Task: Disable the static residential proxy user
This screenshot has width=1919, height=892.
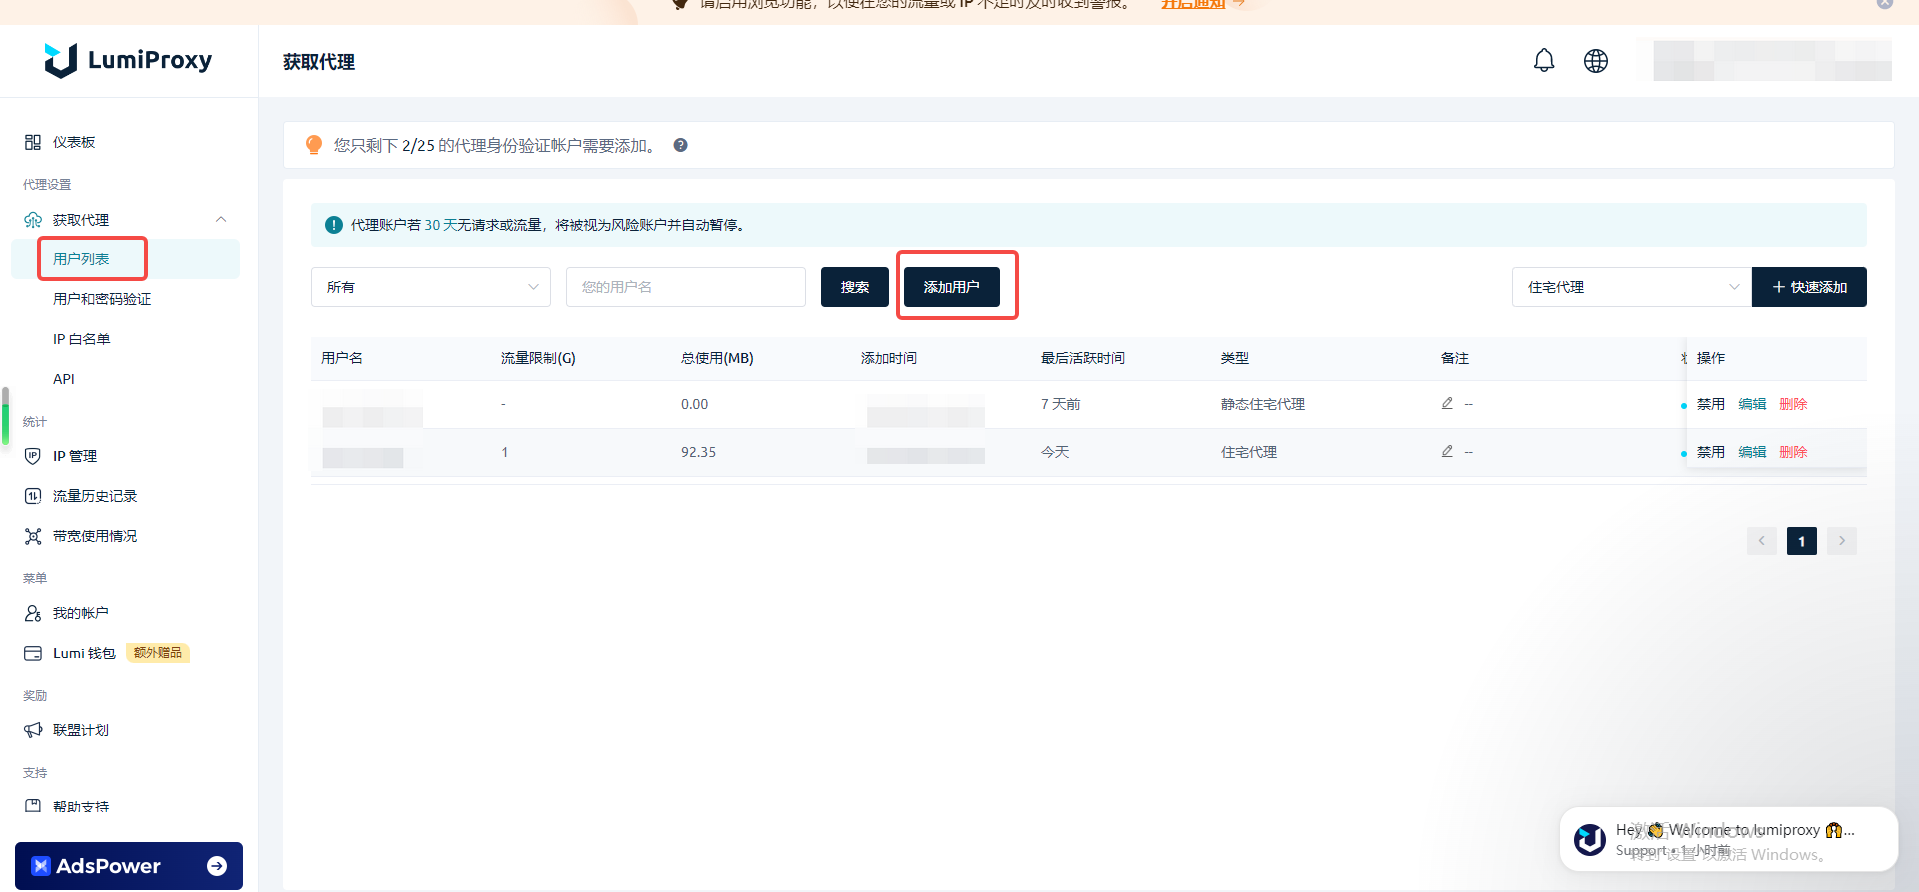Action: [x=1710, y=404]
